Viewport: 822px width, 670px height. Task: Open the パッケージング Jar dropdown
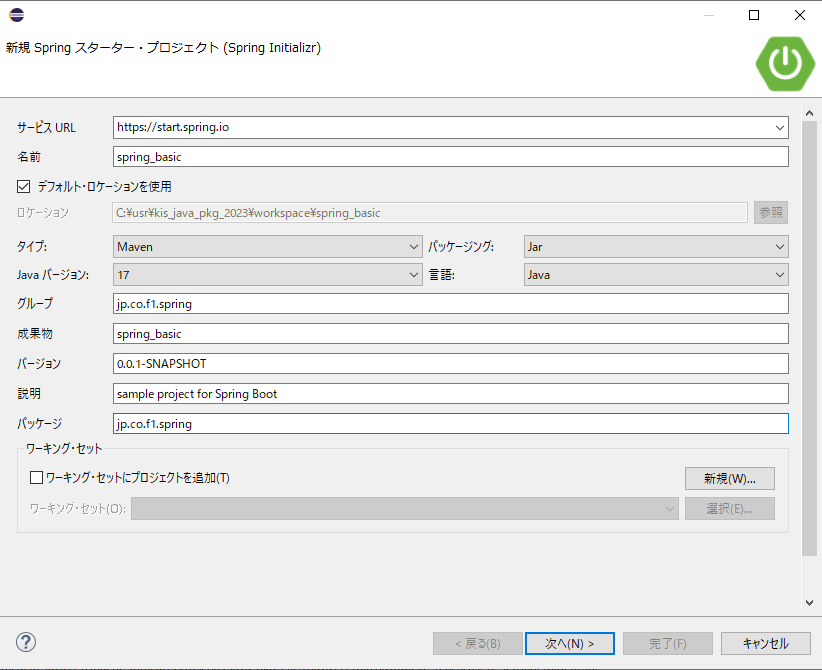[655, 246]
